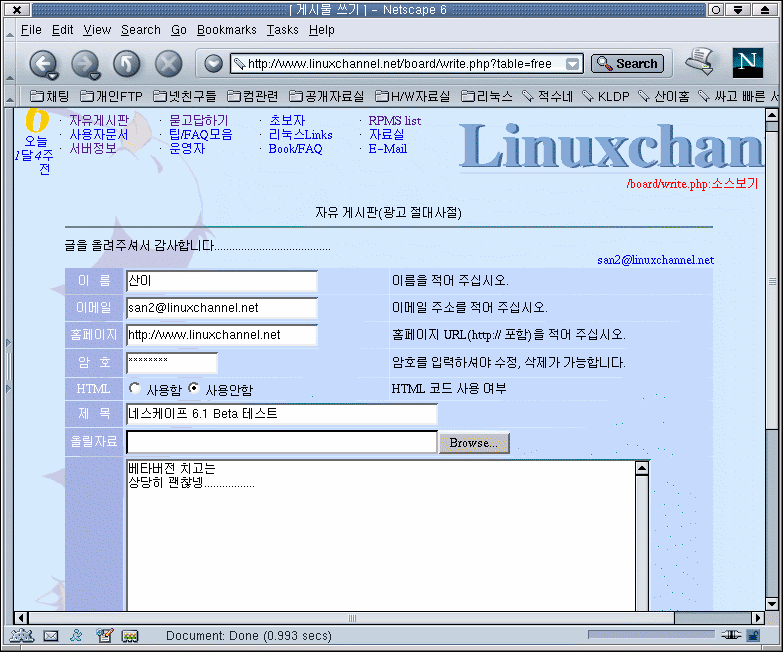This screenshot has height=652, width=783.
Task: Open Composer from the status bar
Action: (x=103, y=635)
